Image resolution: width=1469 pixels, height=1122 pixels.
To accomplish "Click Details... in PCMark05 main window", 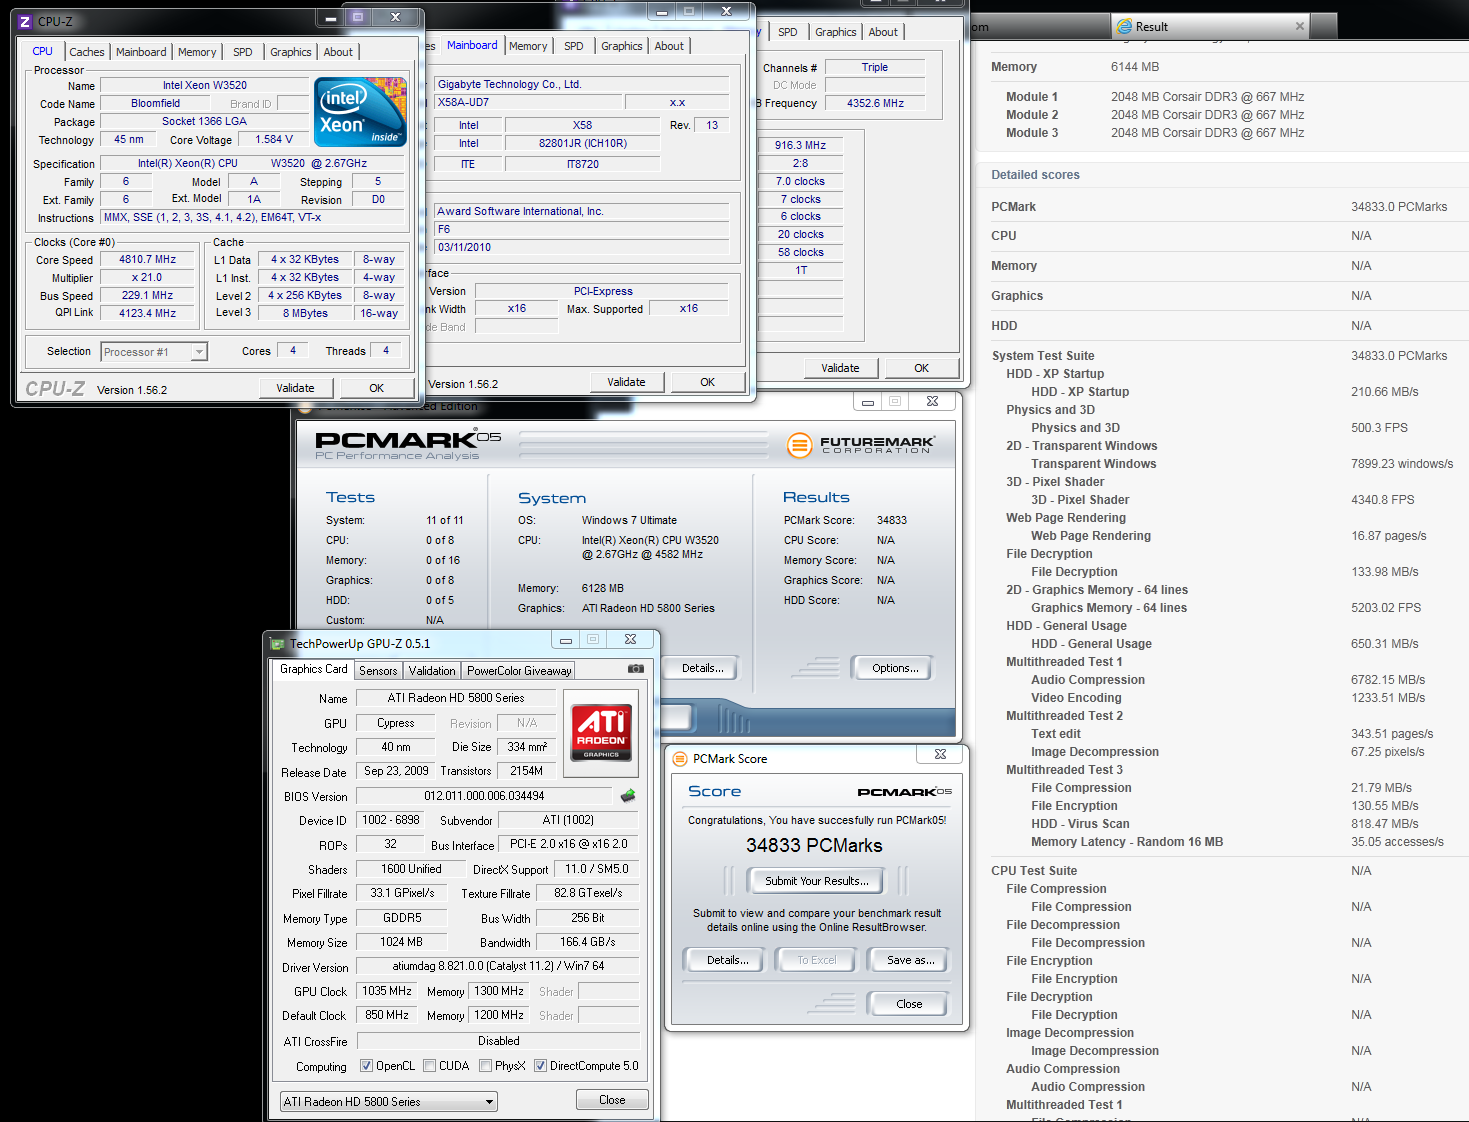I will (702, 668).
